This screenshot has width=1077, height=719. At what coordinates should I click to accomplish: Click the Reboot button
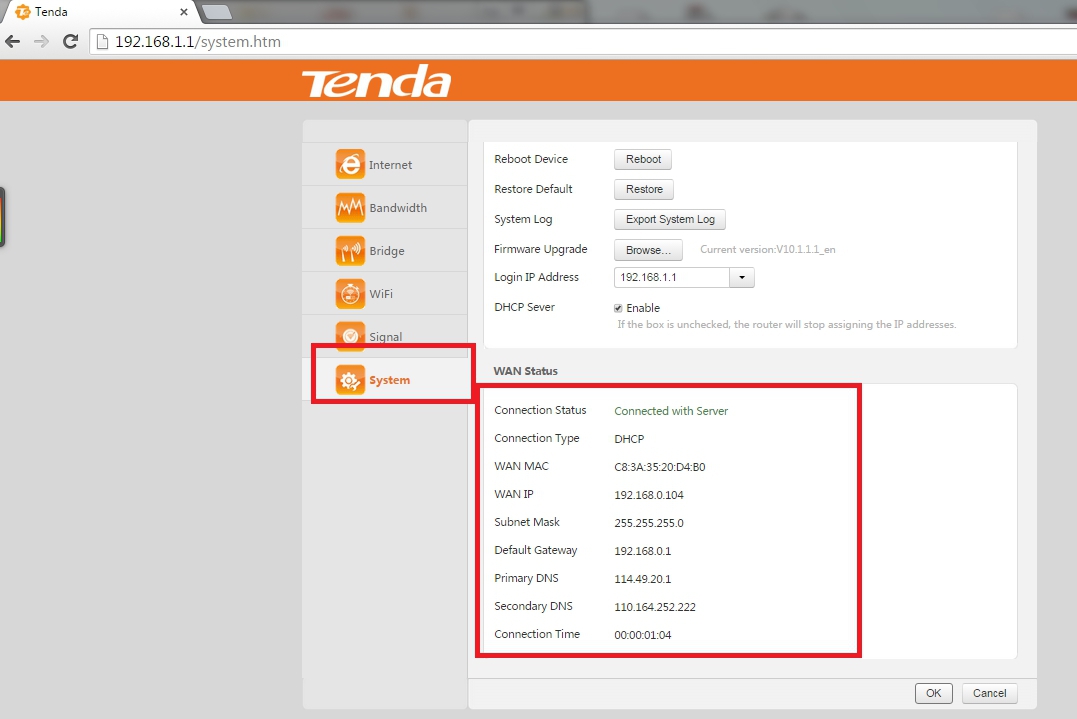(643, 159)
